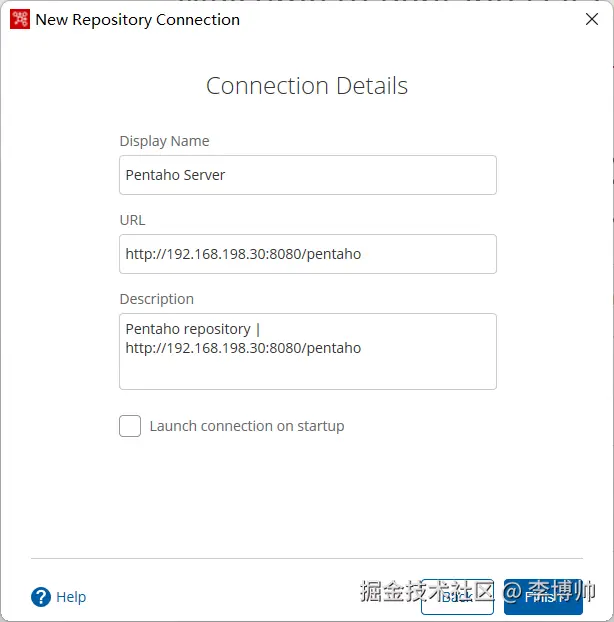
Task: Click the Pentaho app icon in title bar
Action: pyautogui.click(x=20, y=19)
